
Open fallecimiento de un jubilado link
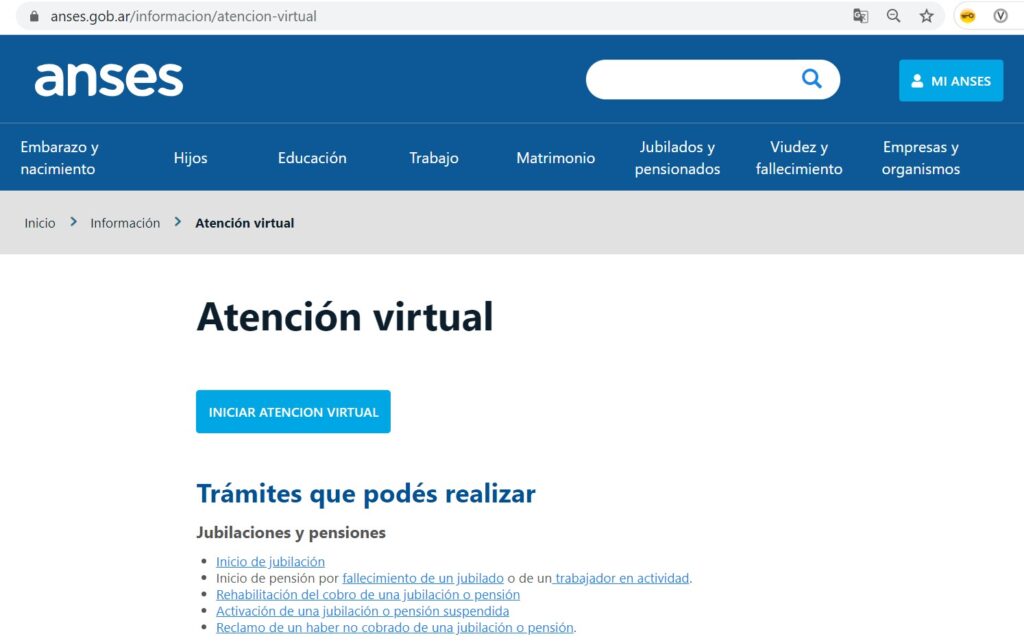click(423, 578)
